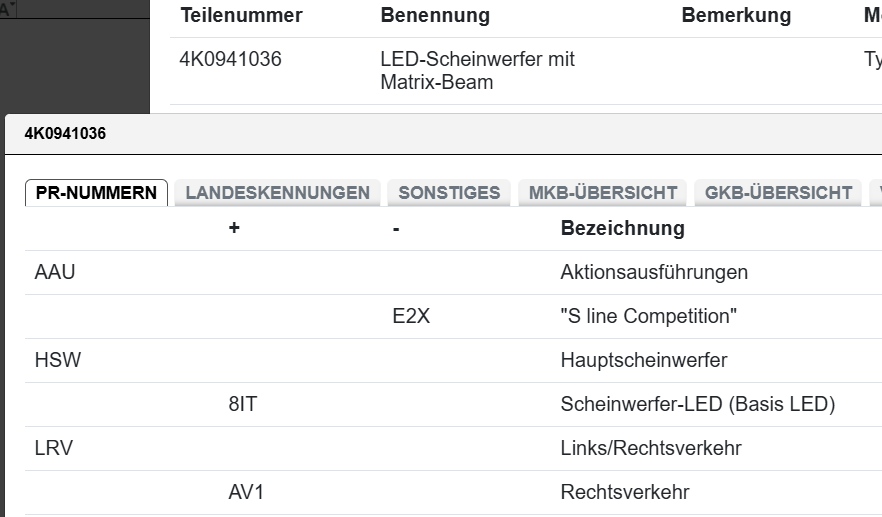The image size is (882, 517).
Task: Click the Bemerkung column header
Action: tap(736, 16)
